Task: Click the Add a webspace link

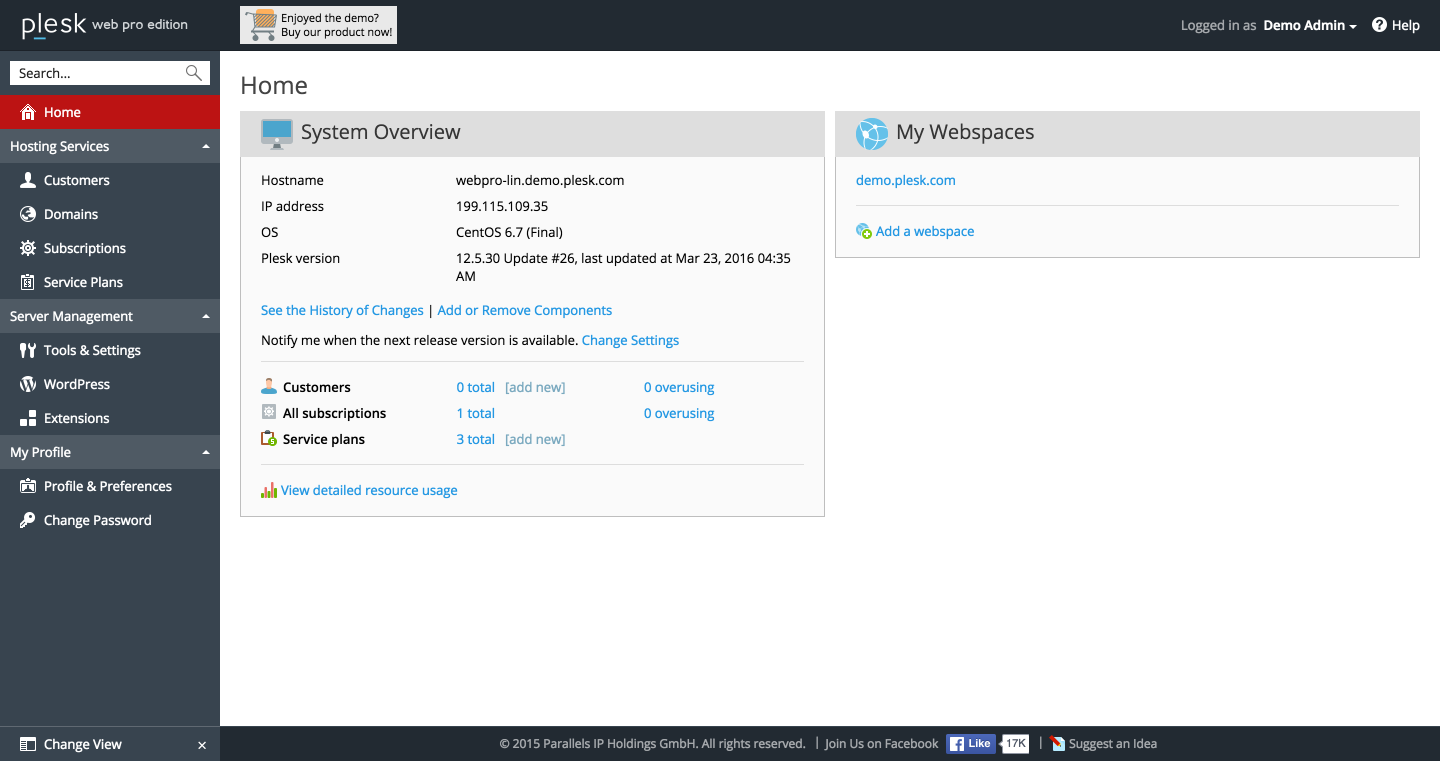Action: [925, 231]
